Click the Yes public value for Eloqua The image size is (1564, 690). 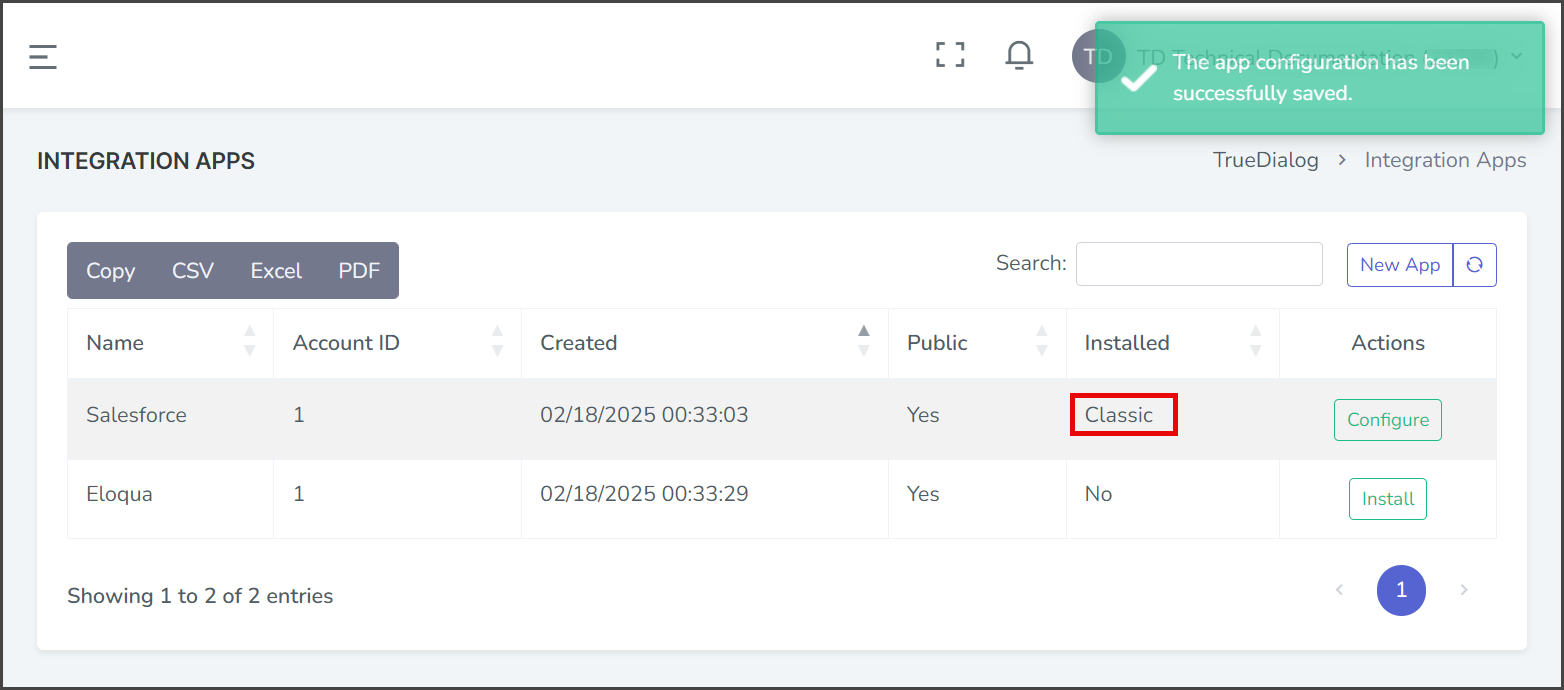(x=923, y=494)
